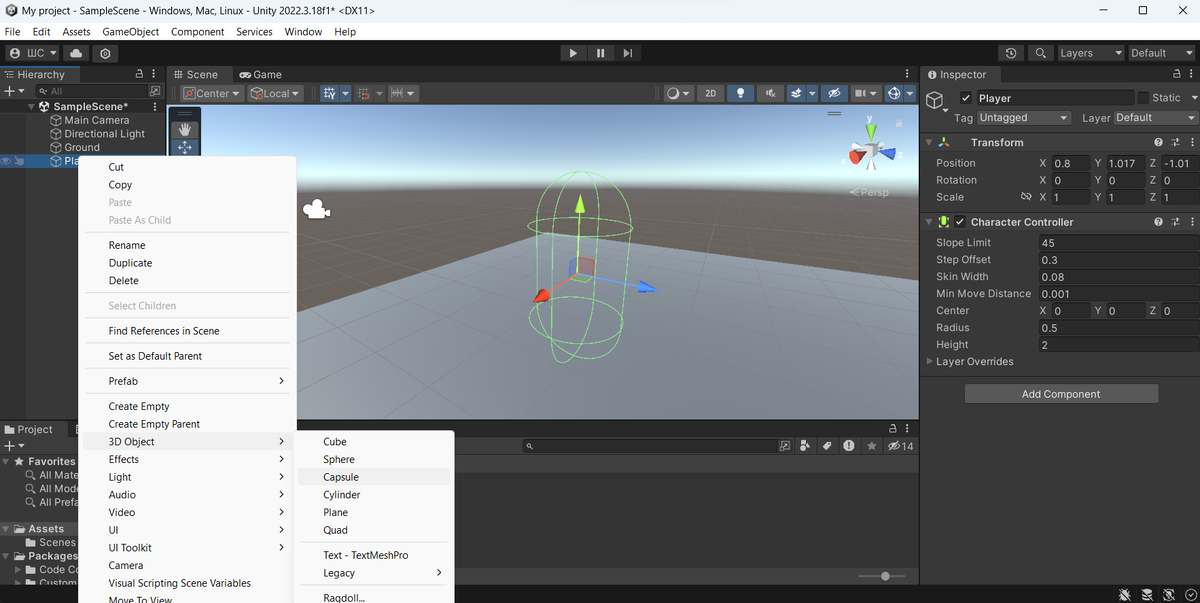Collapse the Character Controller component
This screenshot has width=1200, height=603.
click(929, 222)
